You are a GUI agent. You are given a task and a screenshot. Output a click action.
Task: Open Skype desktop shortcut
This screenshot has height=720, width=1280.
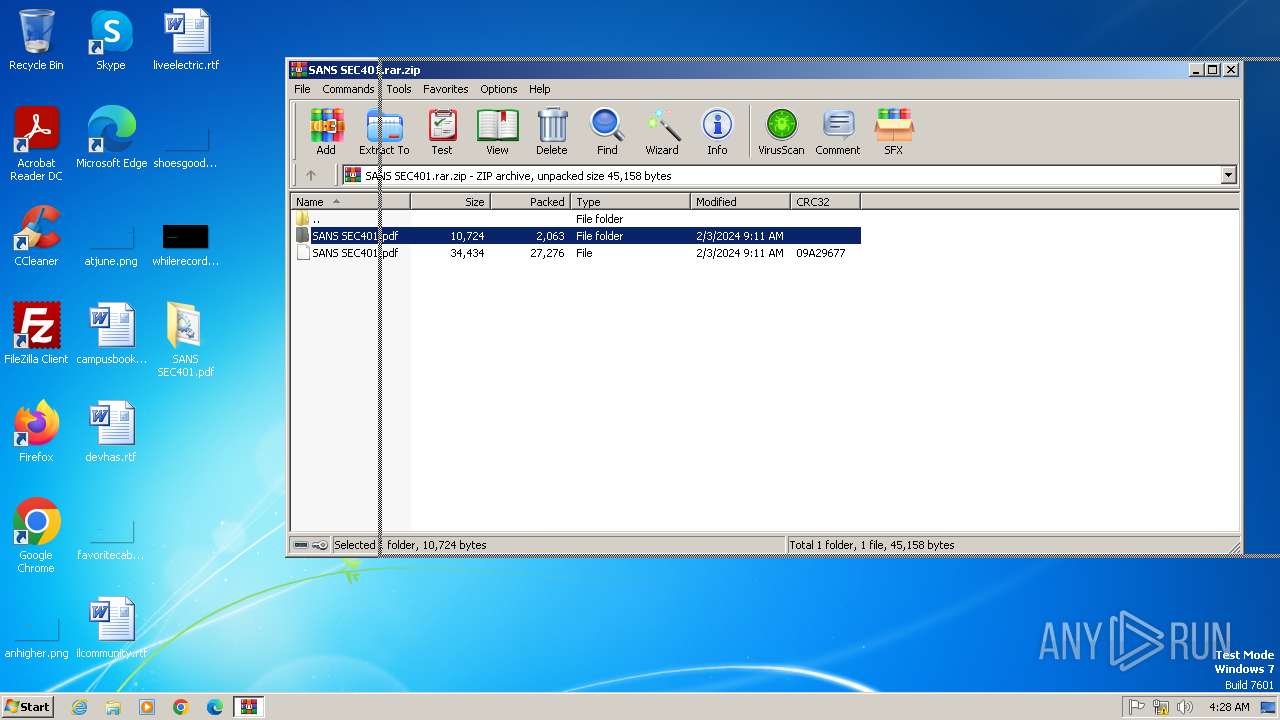(x=110, y=41)
